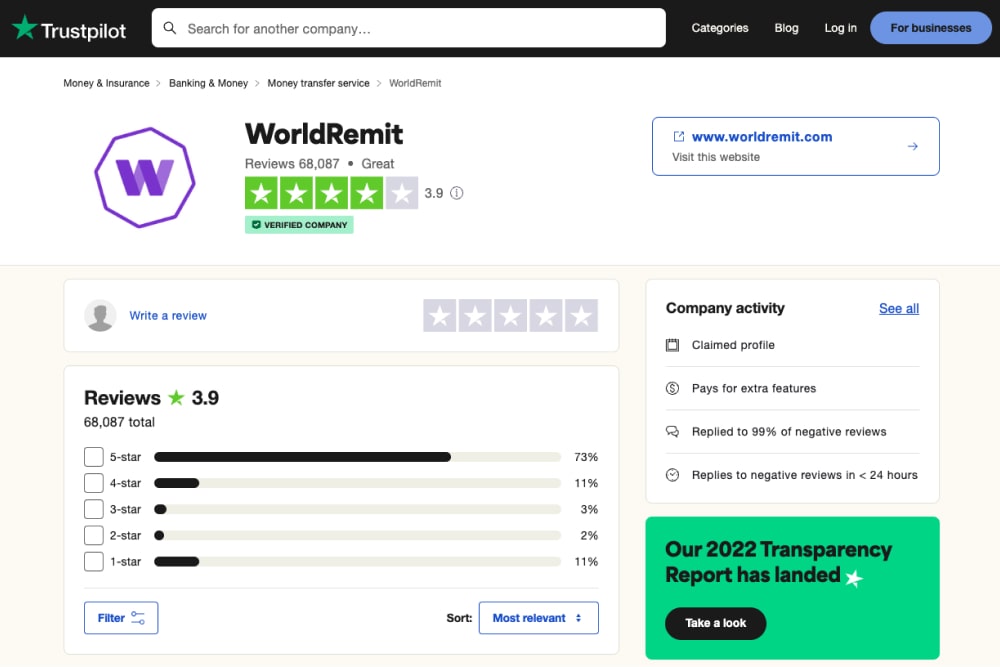
Task: Click the Transparency Report banner headline
Action: point(778,562)
